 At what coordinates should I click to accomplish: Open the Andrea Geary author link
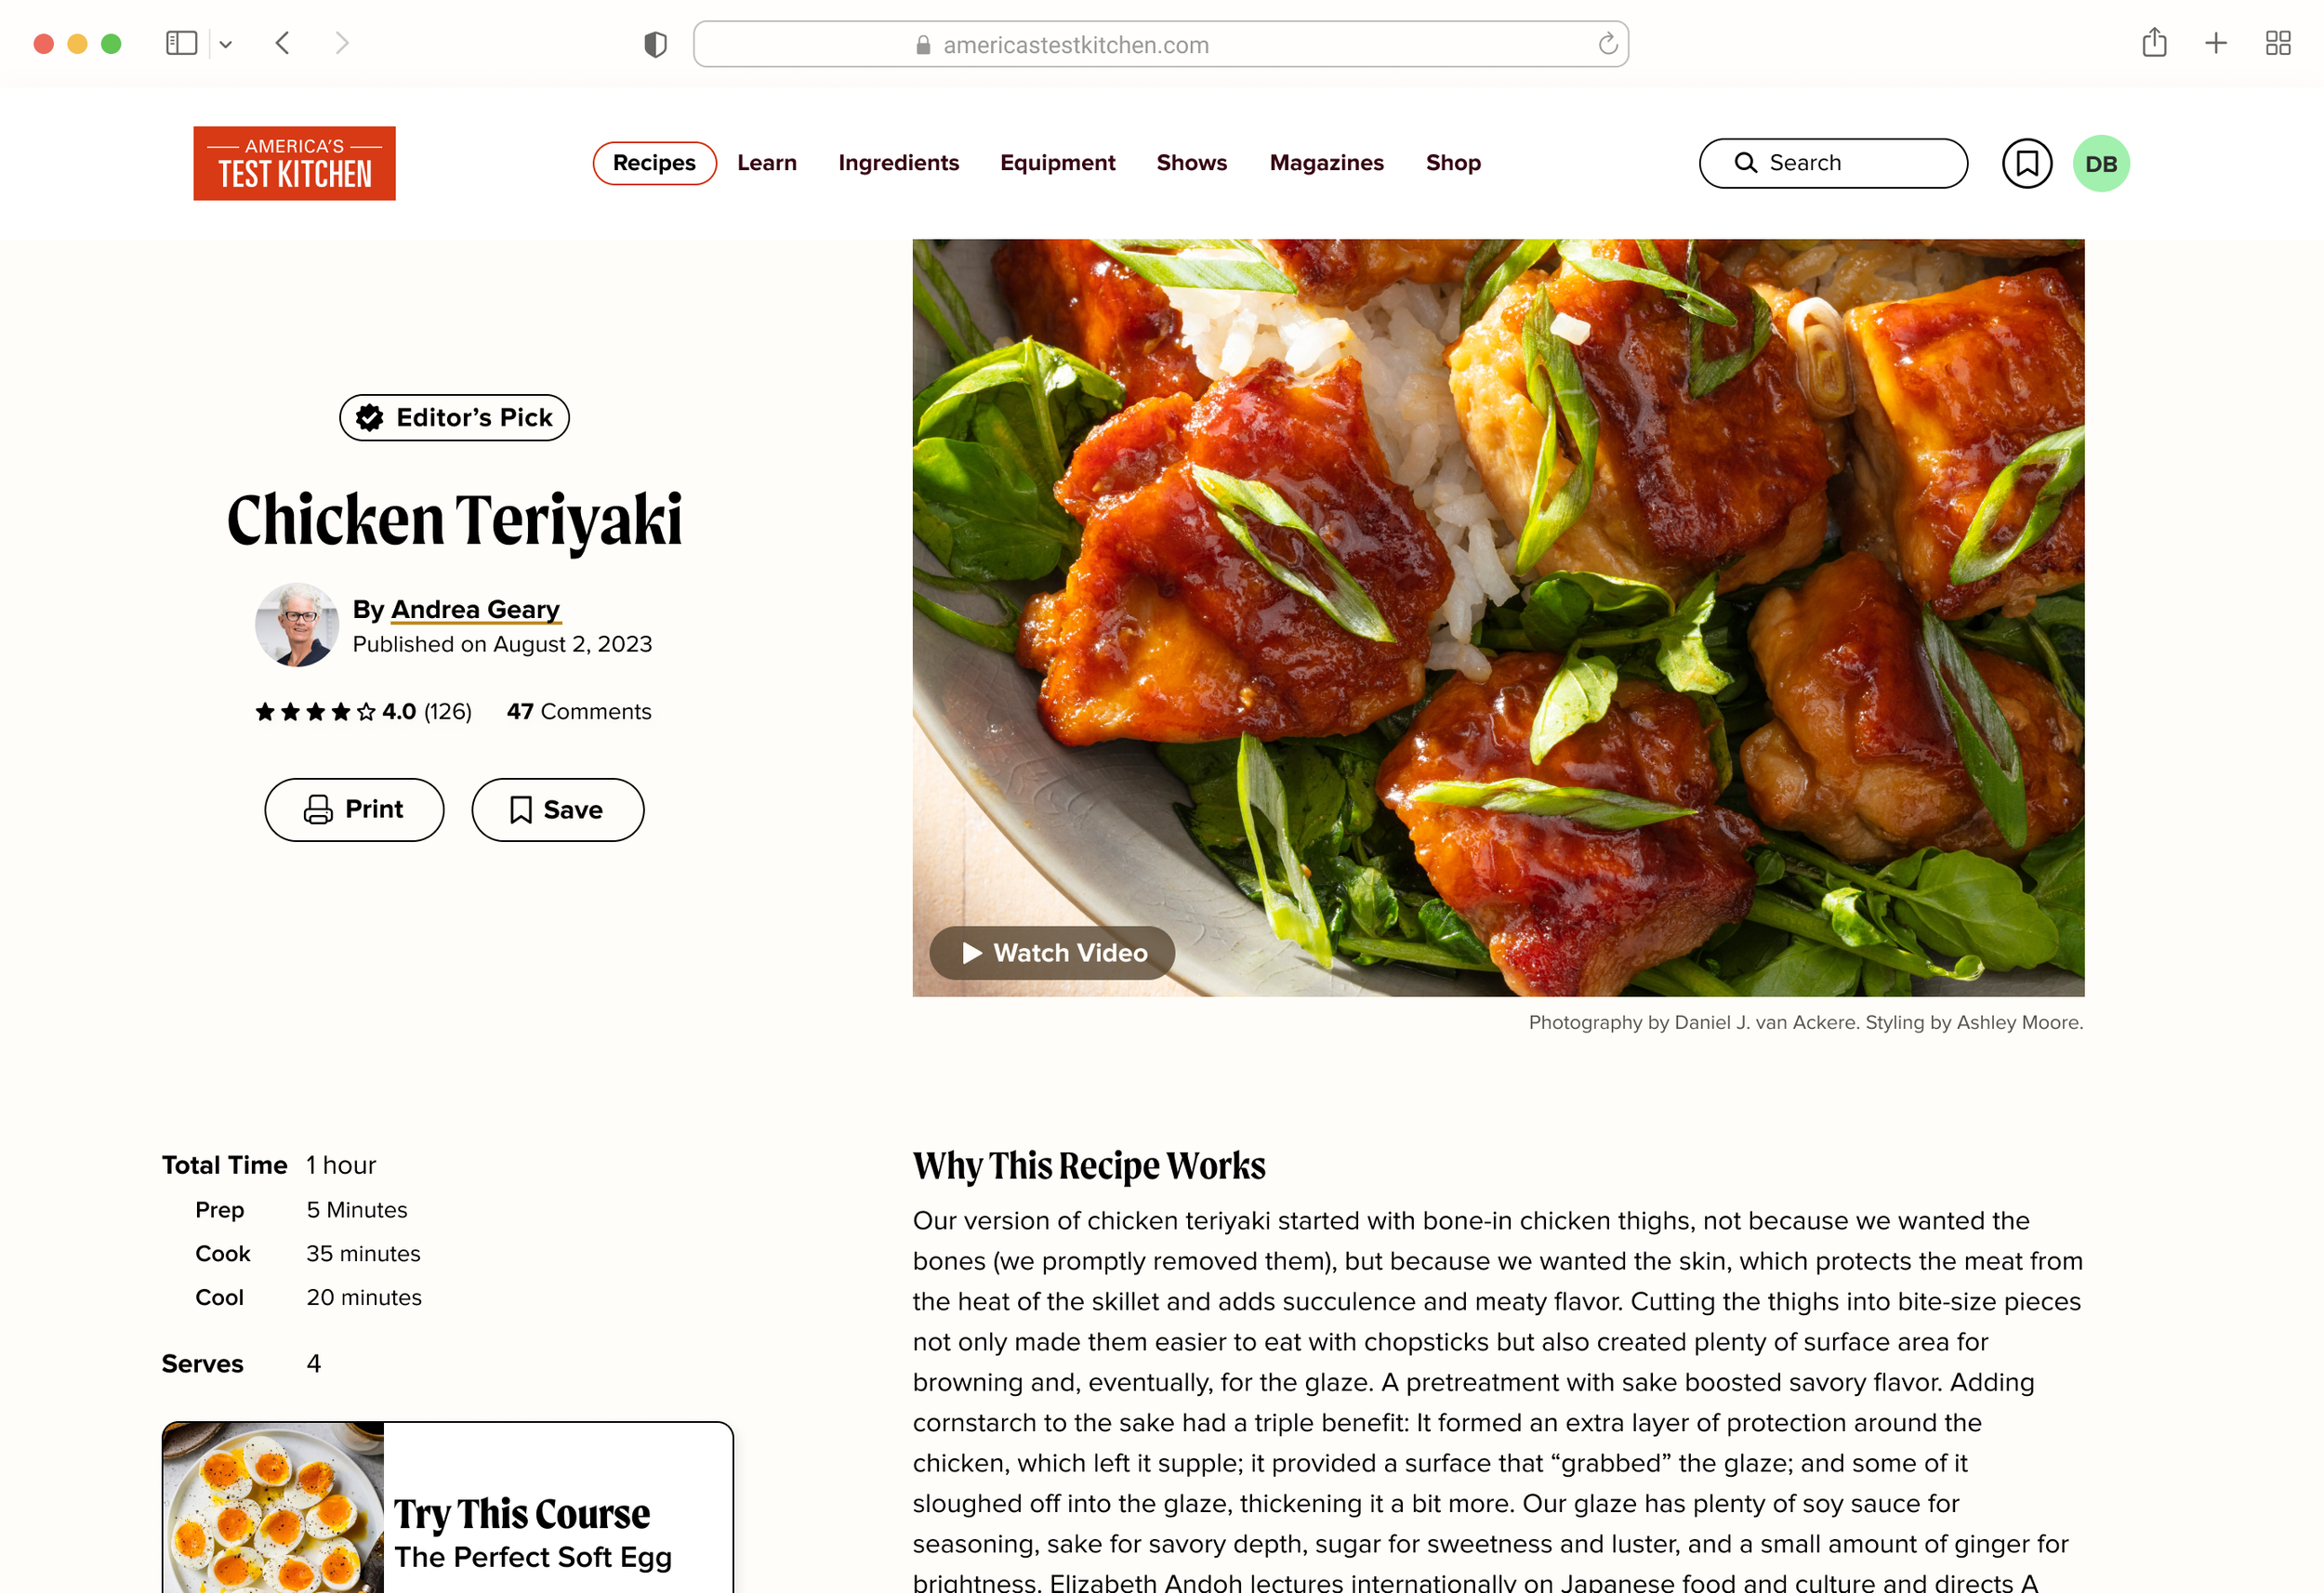(x=475, y=609)
